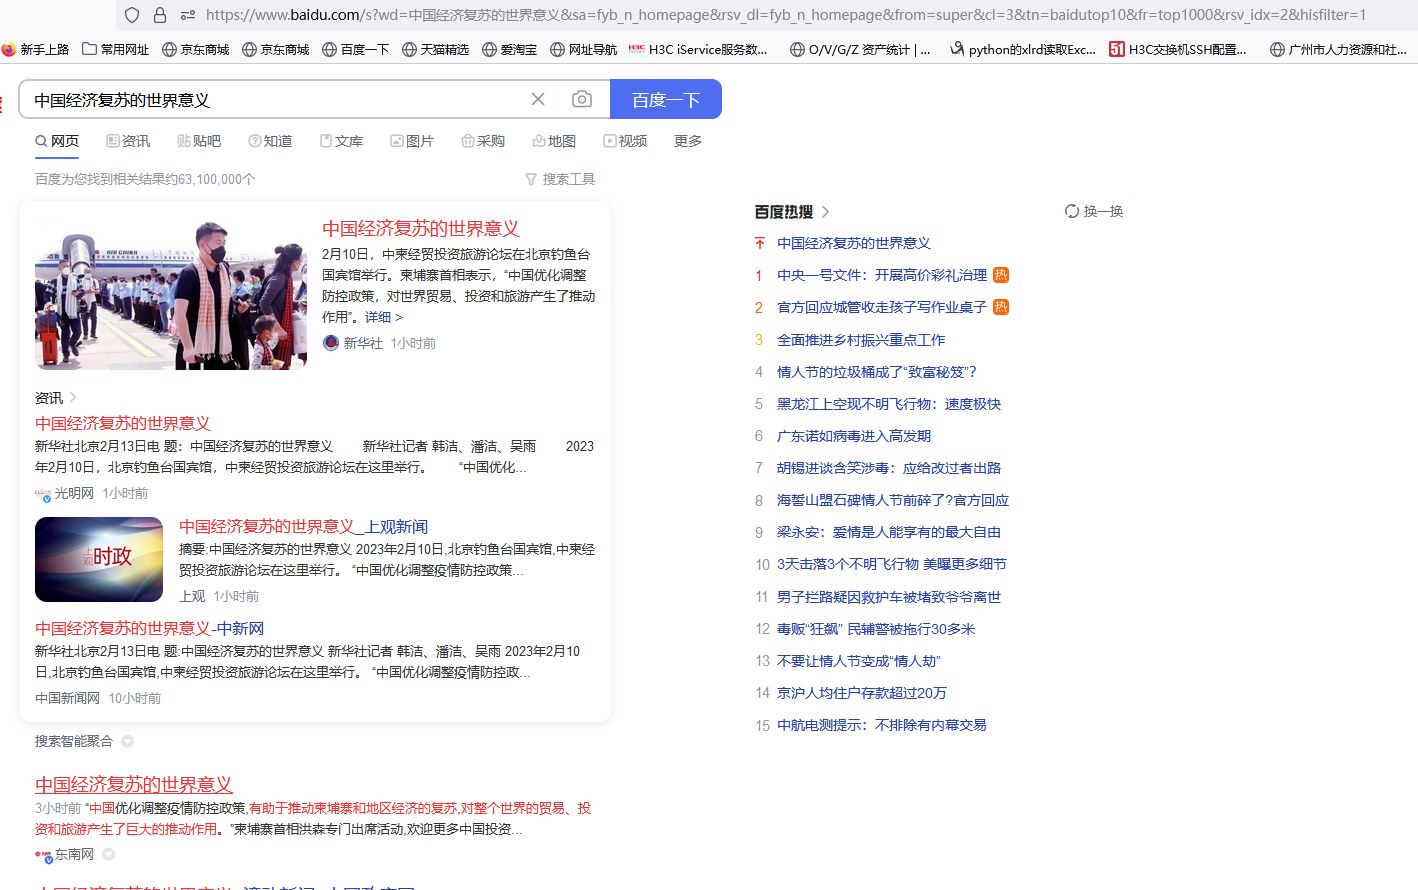The height and width of the screenshot is (890, 1418).
Task: Open the airport arrival news thumbnail
Action: (171, 296)
